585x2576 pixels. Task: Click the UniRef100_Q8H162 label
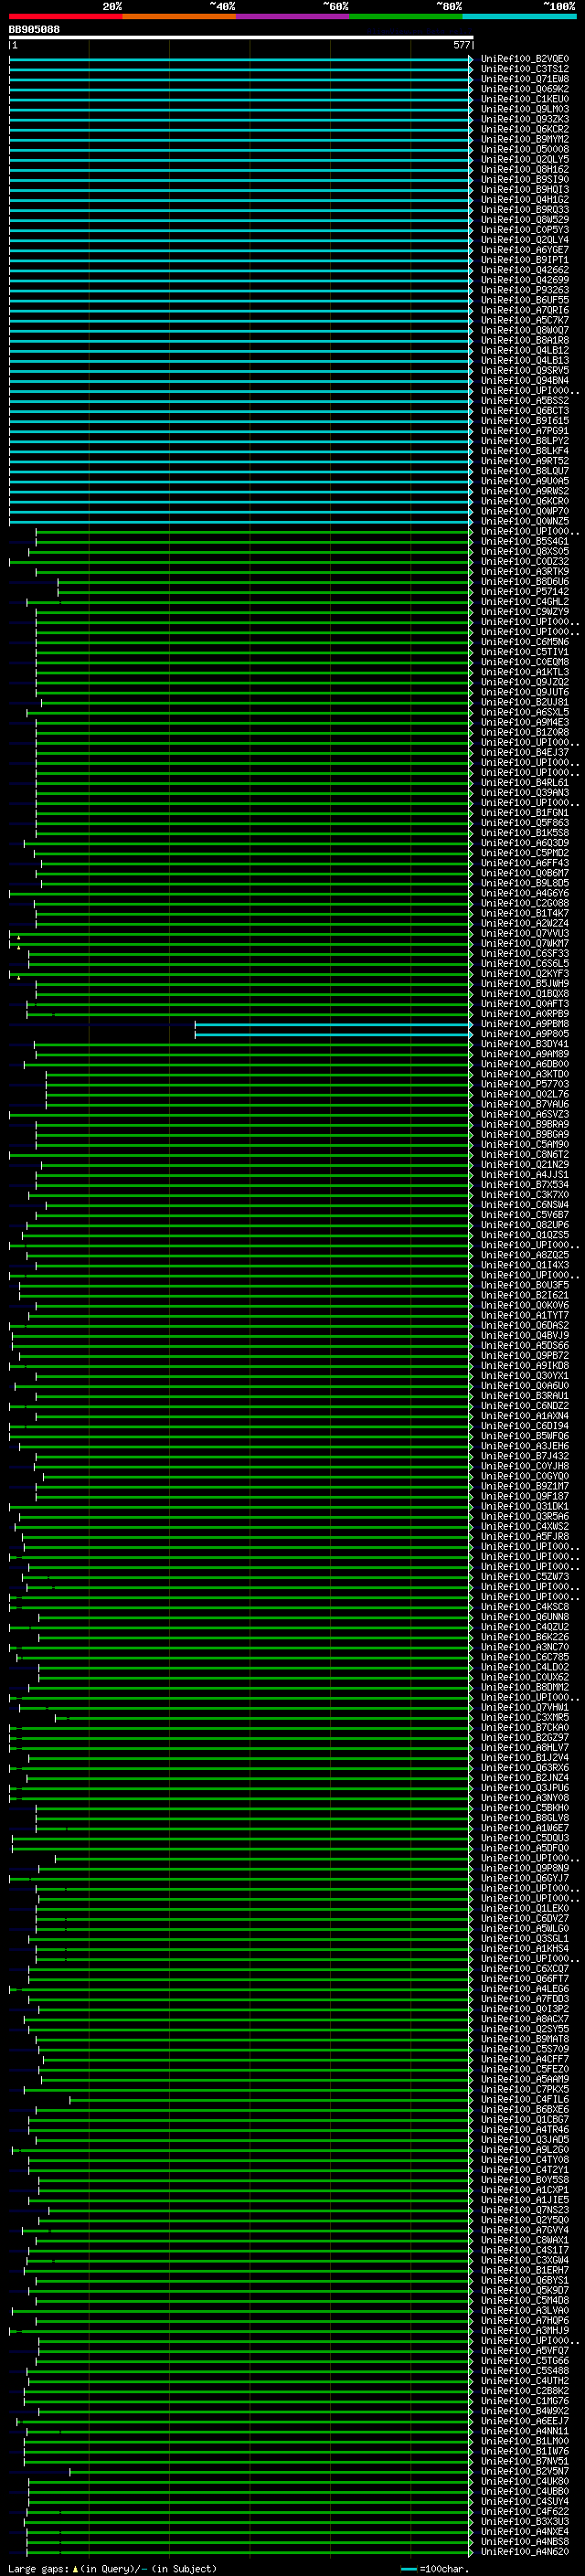[x=525, y=169]
